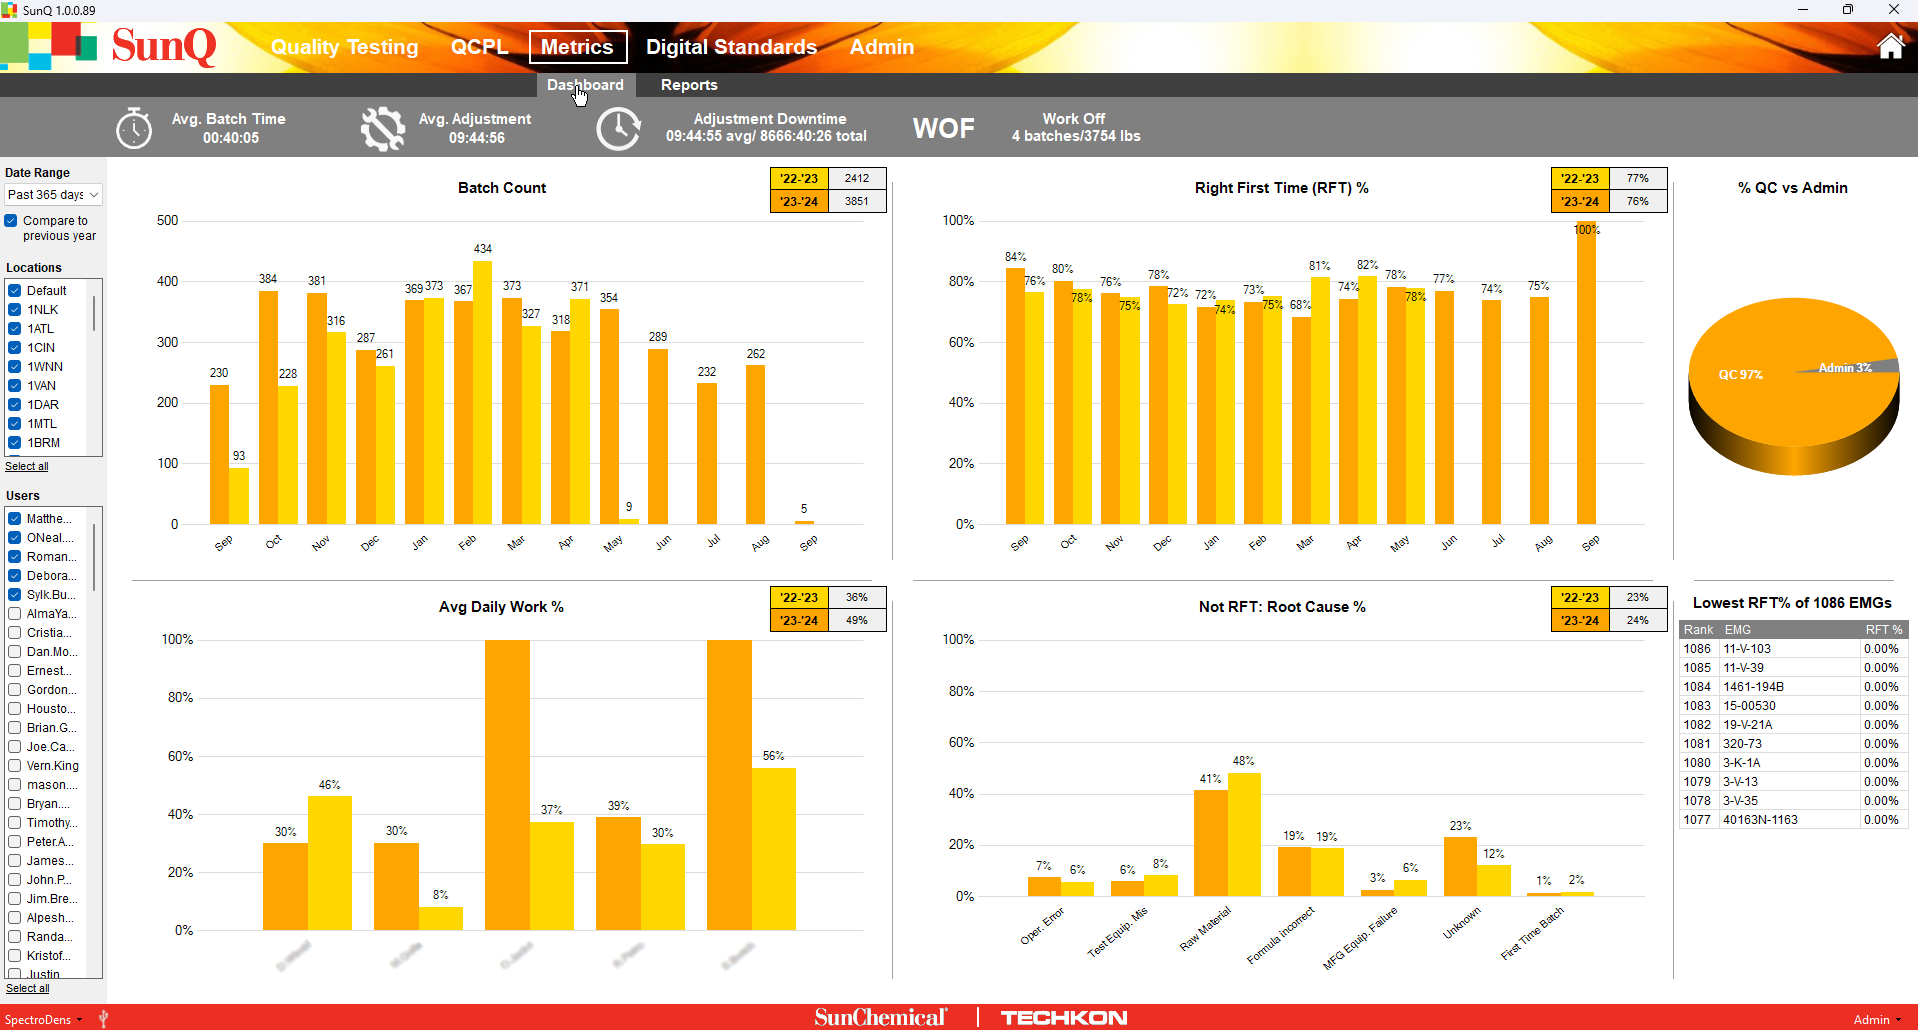Screen dimensions: 1918x1030
Task: Select the WOF Work Off icon
Action: pyautogui.click(x=942, y=127)
